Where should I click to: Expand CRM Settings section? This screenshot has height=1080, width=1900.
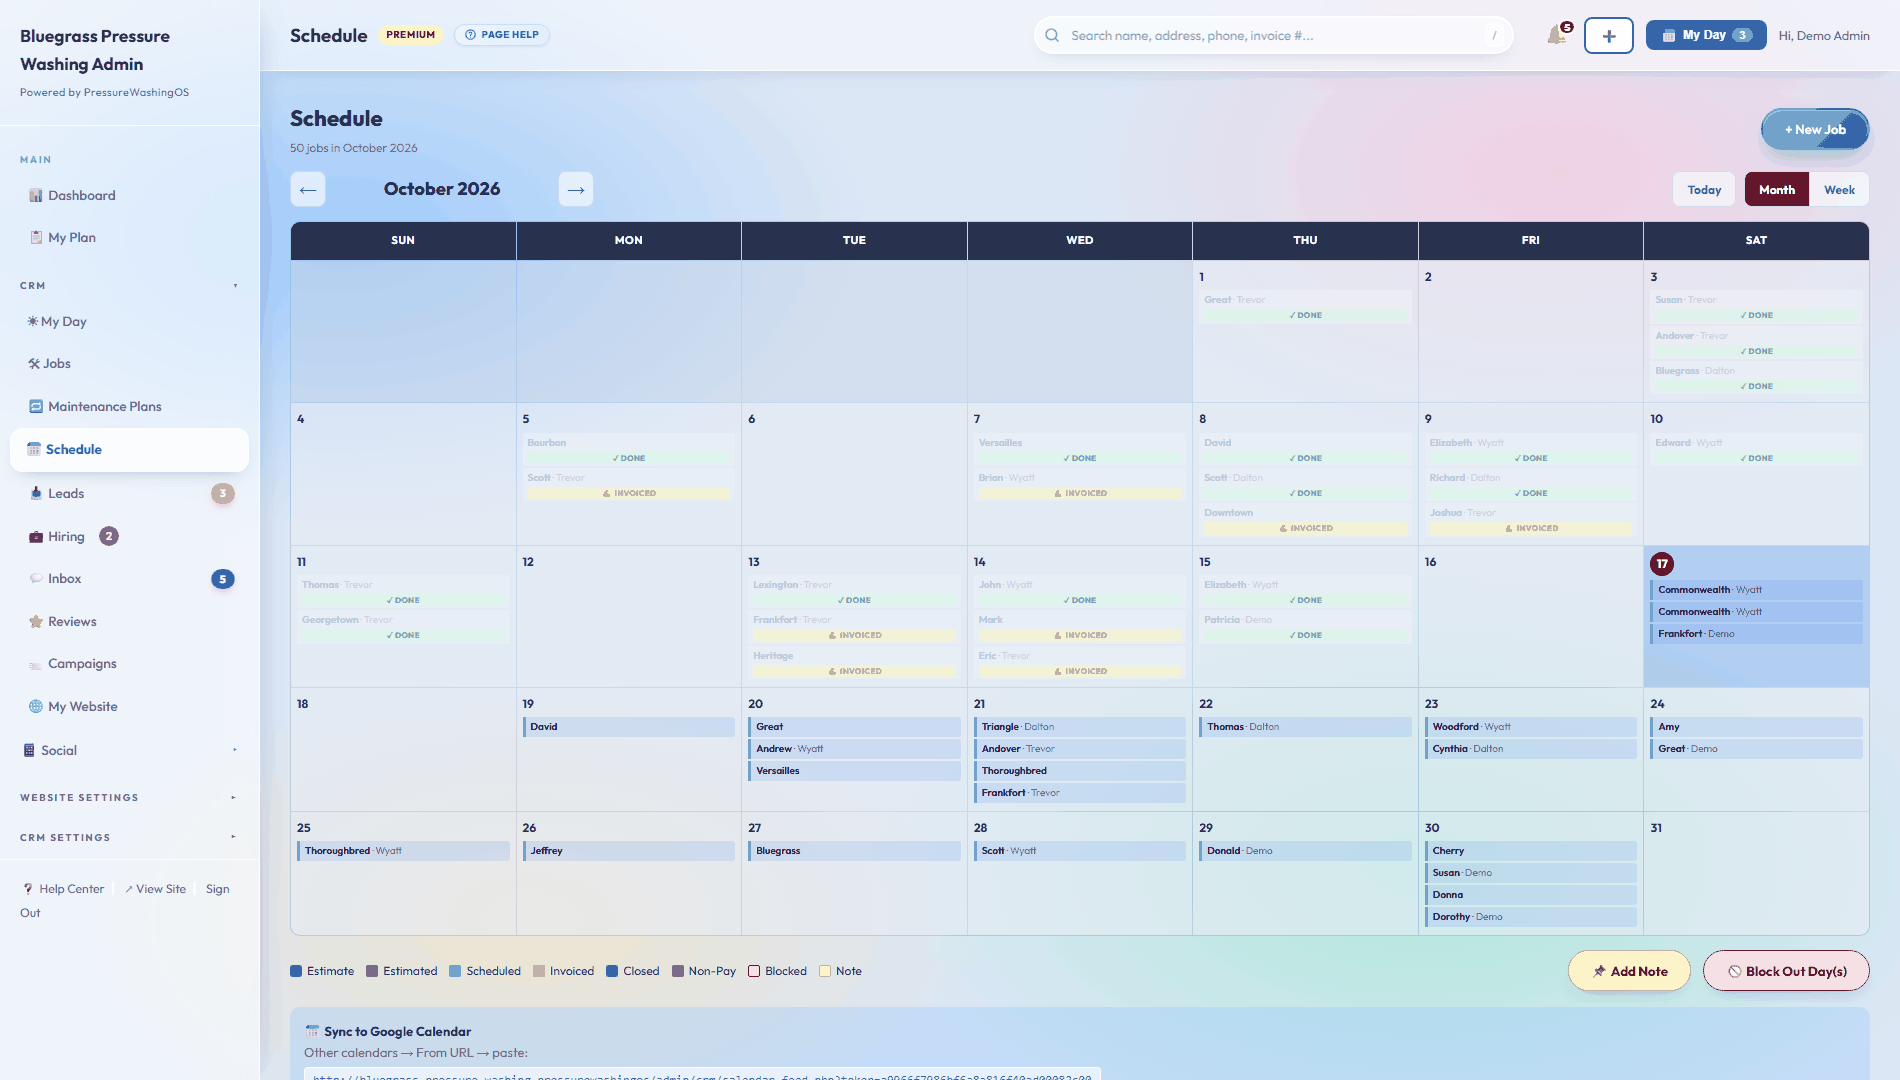coord(129,837)
